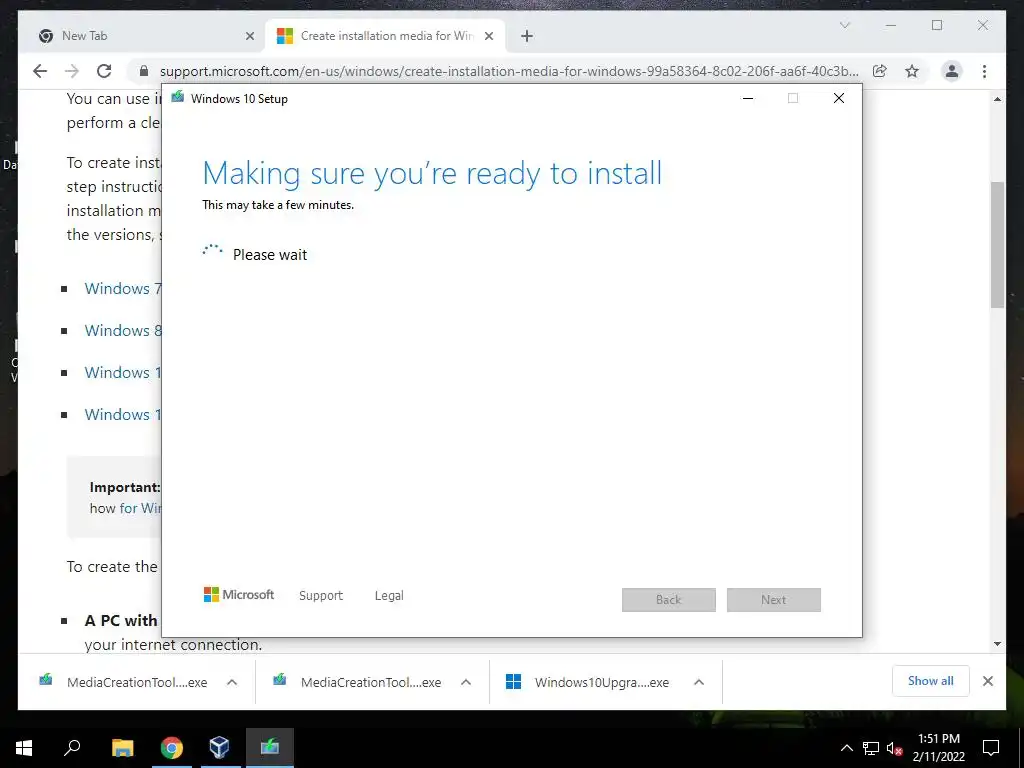Go forward in Chrome browser
This screenshot has width=1024, height=768.
point(72,71)
